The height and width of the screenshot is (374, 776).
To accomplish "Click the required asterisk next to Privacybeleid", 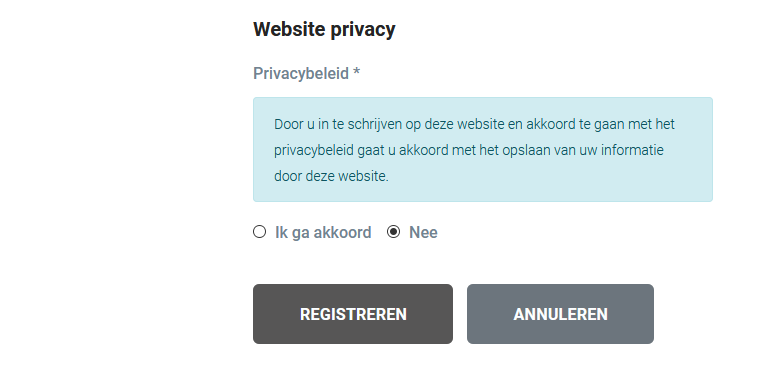I will click(356, 73).
